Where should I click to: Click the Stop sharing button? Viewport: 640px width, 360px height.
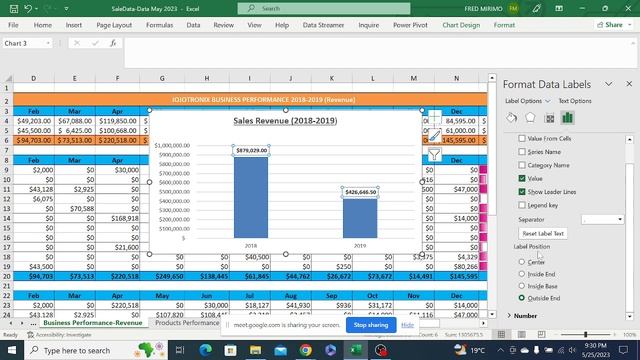pos(371,325)
